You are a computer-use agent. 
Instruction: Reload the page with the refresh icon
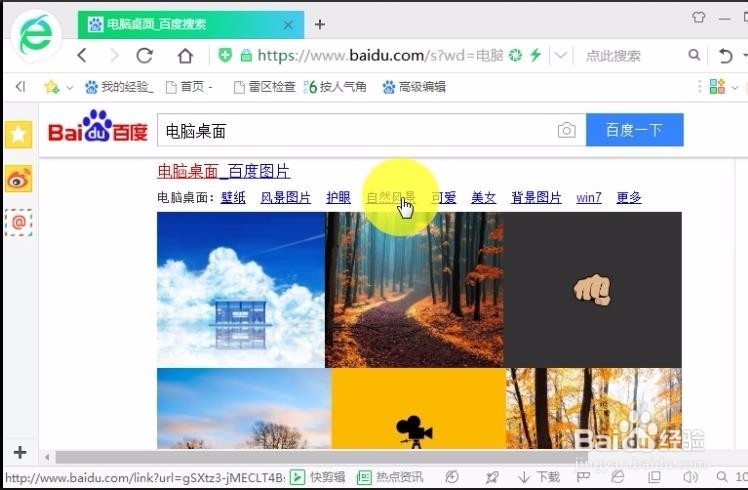pyautogui.click(x=145, y=55)
